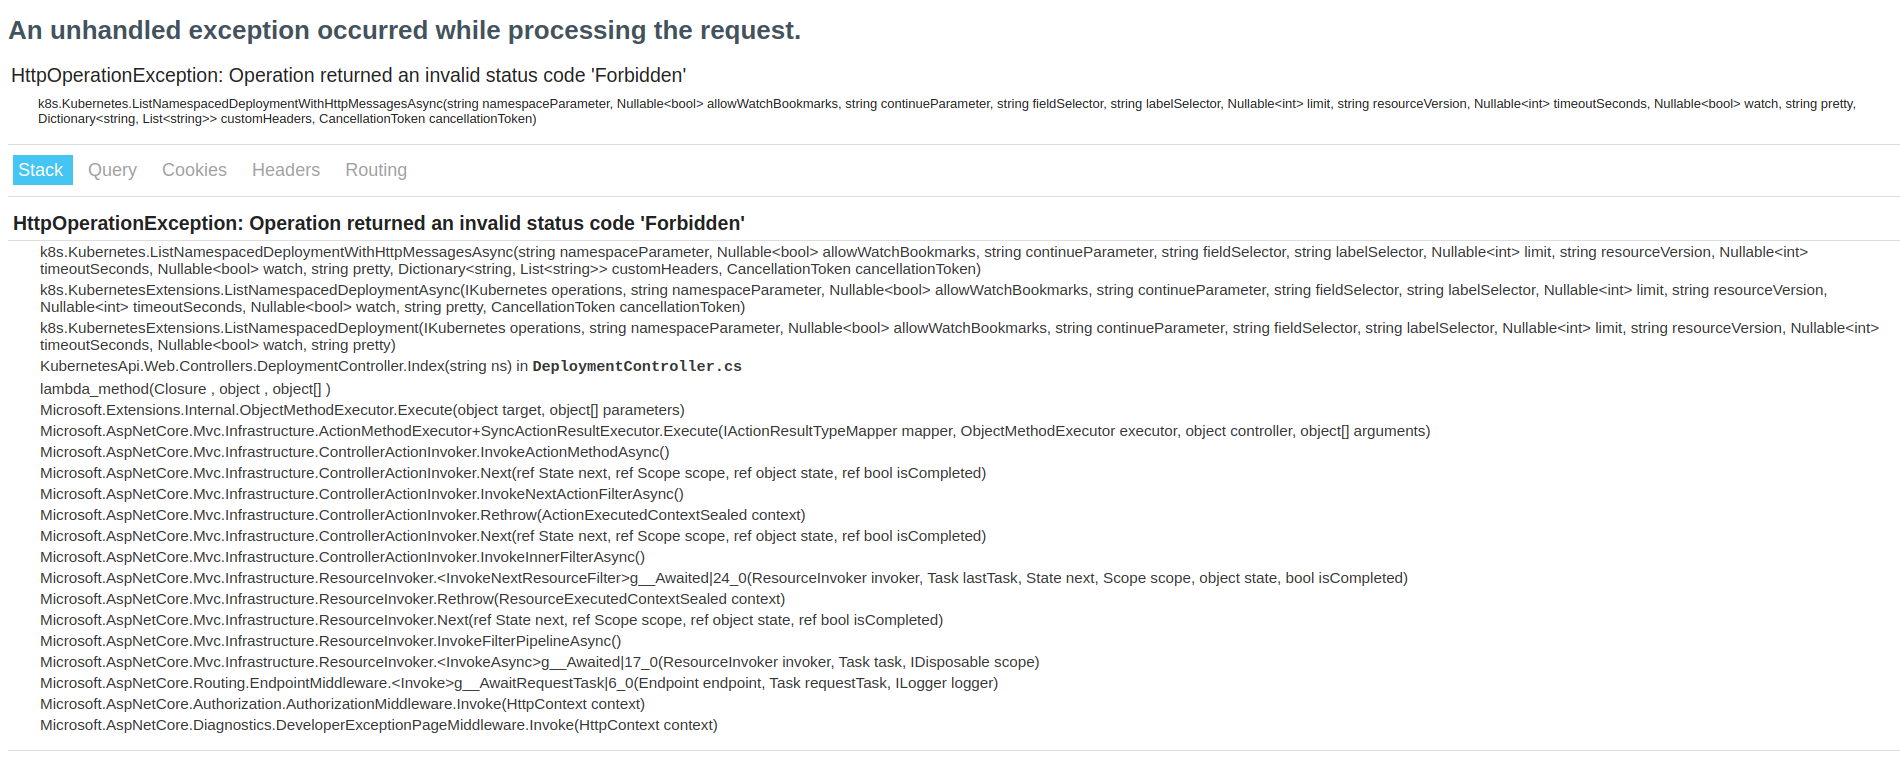View the Headers tab
Image resolution: width=1900 pixels, height=761 pixels.
point(286,170)
